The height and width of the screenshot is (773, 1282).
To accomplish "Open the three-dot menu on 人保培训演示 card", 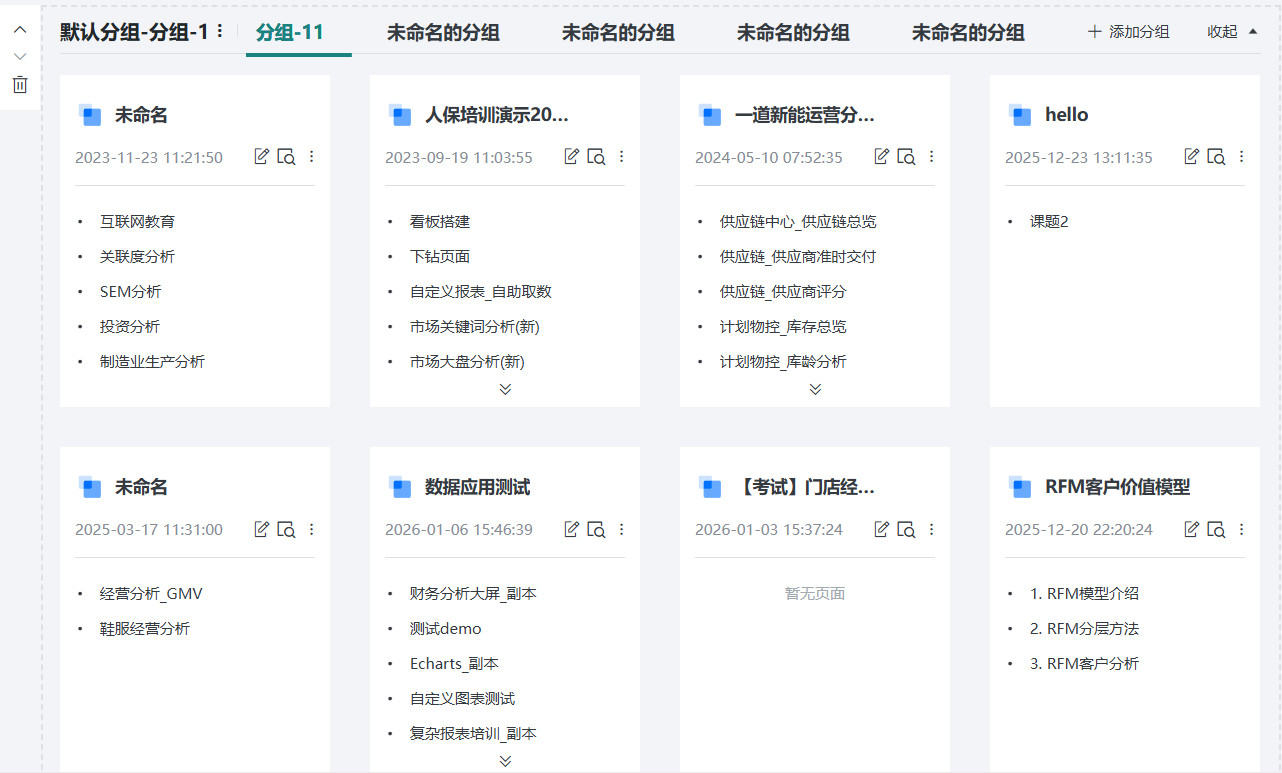I will pos(621,156).
